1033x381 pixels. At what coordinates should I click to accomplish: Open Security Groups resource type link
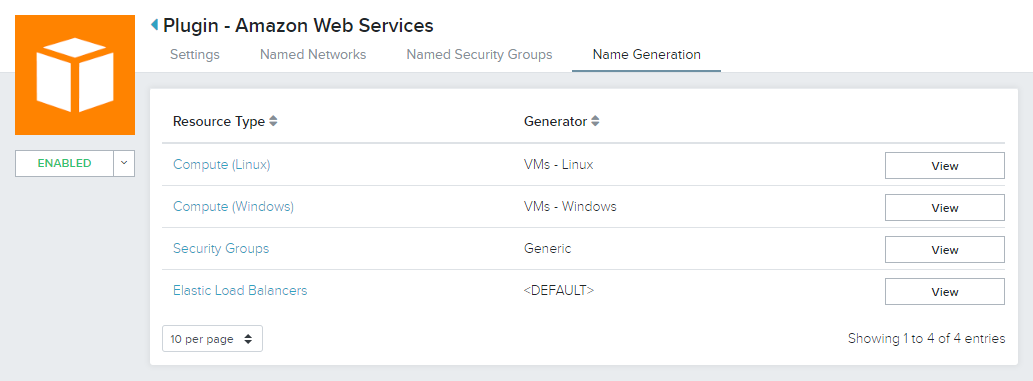[221, 249]
